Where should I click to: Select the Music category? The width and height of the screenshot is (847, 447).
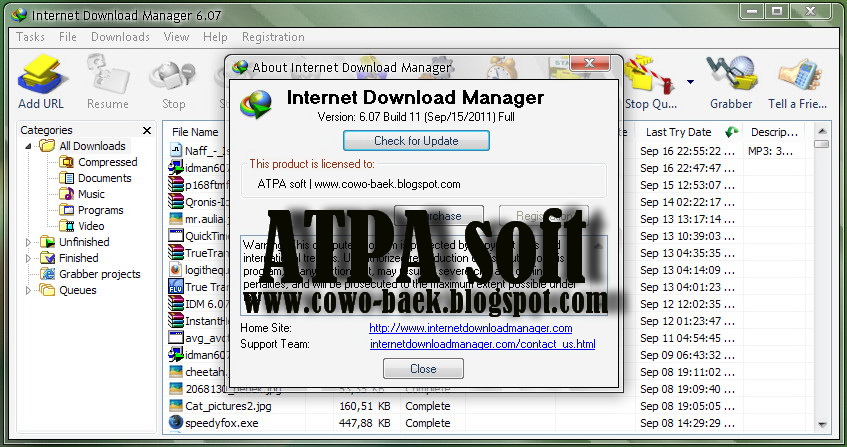pos(91,194)
